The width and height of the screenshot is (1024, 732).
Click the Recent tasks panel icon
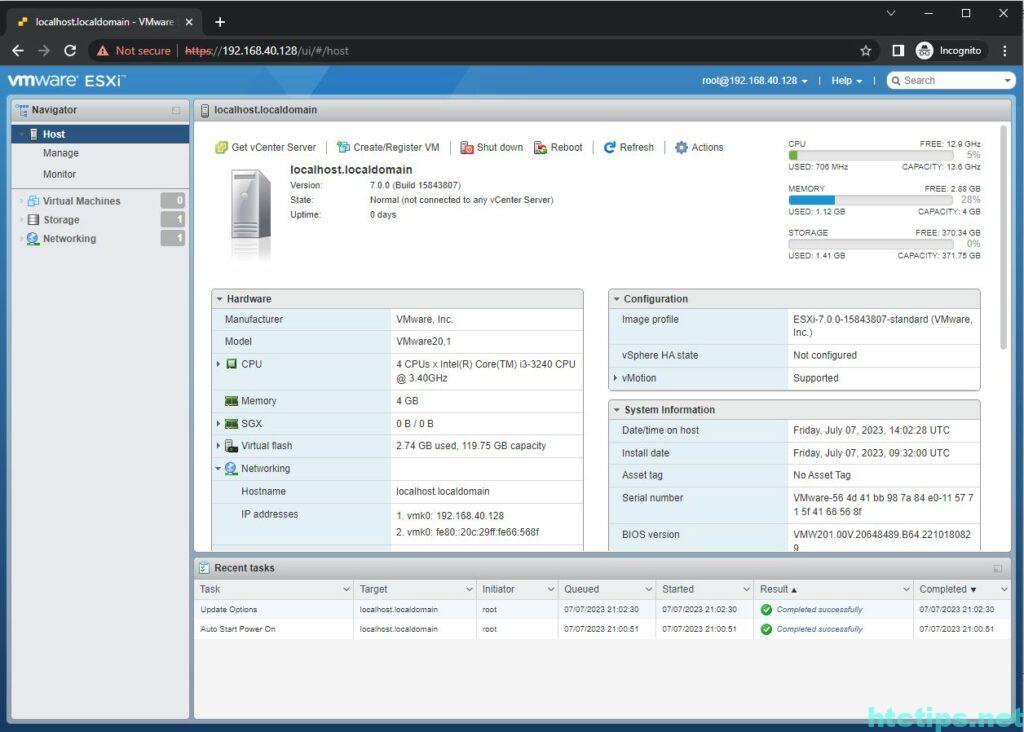point(204,568)
